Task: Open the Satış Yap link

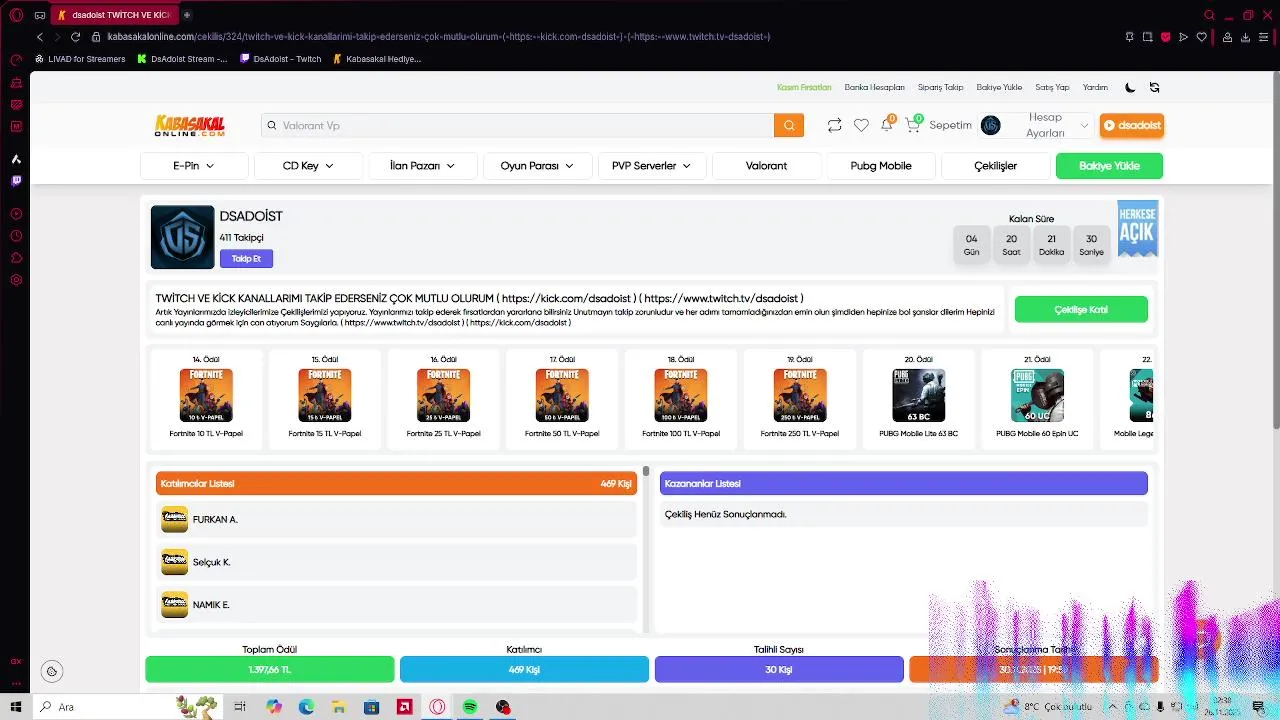Action: [1052, 88]
